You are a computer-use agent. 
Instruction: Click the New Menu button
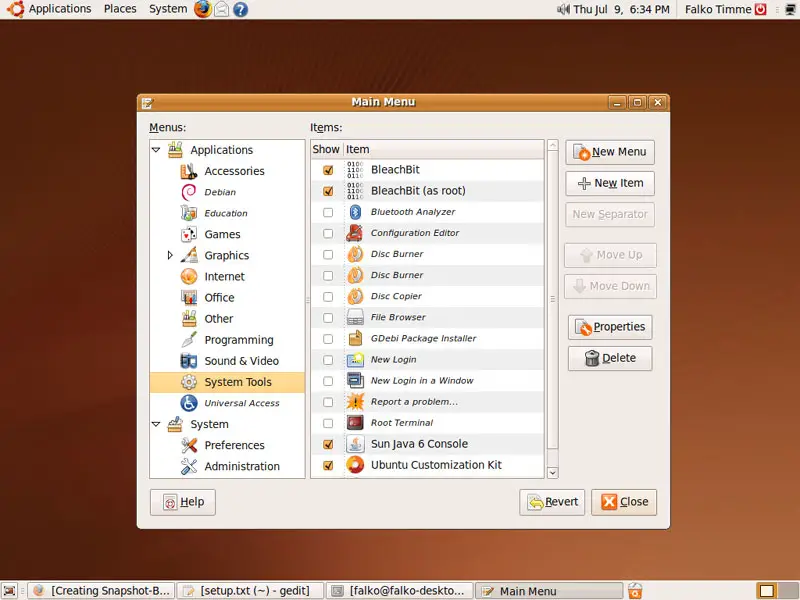(610, 152)
